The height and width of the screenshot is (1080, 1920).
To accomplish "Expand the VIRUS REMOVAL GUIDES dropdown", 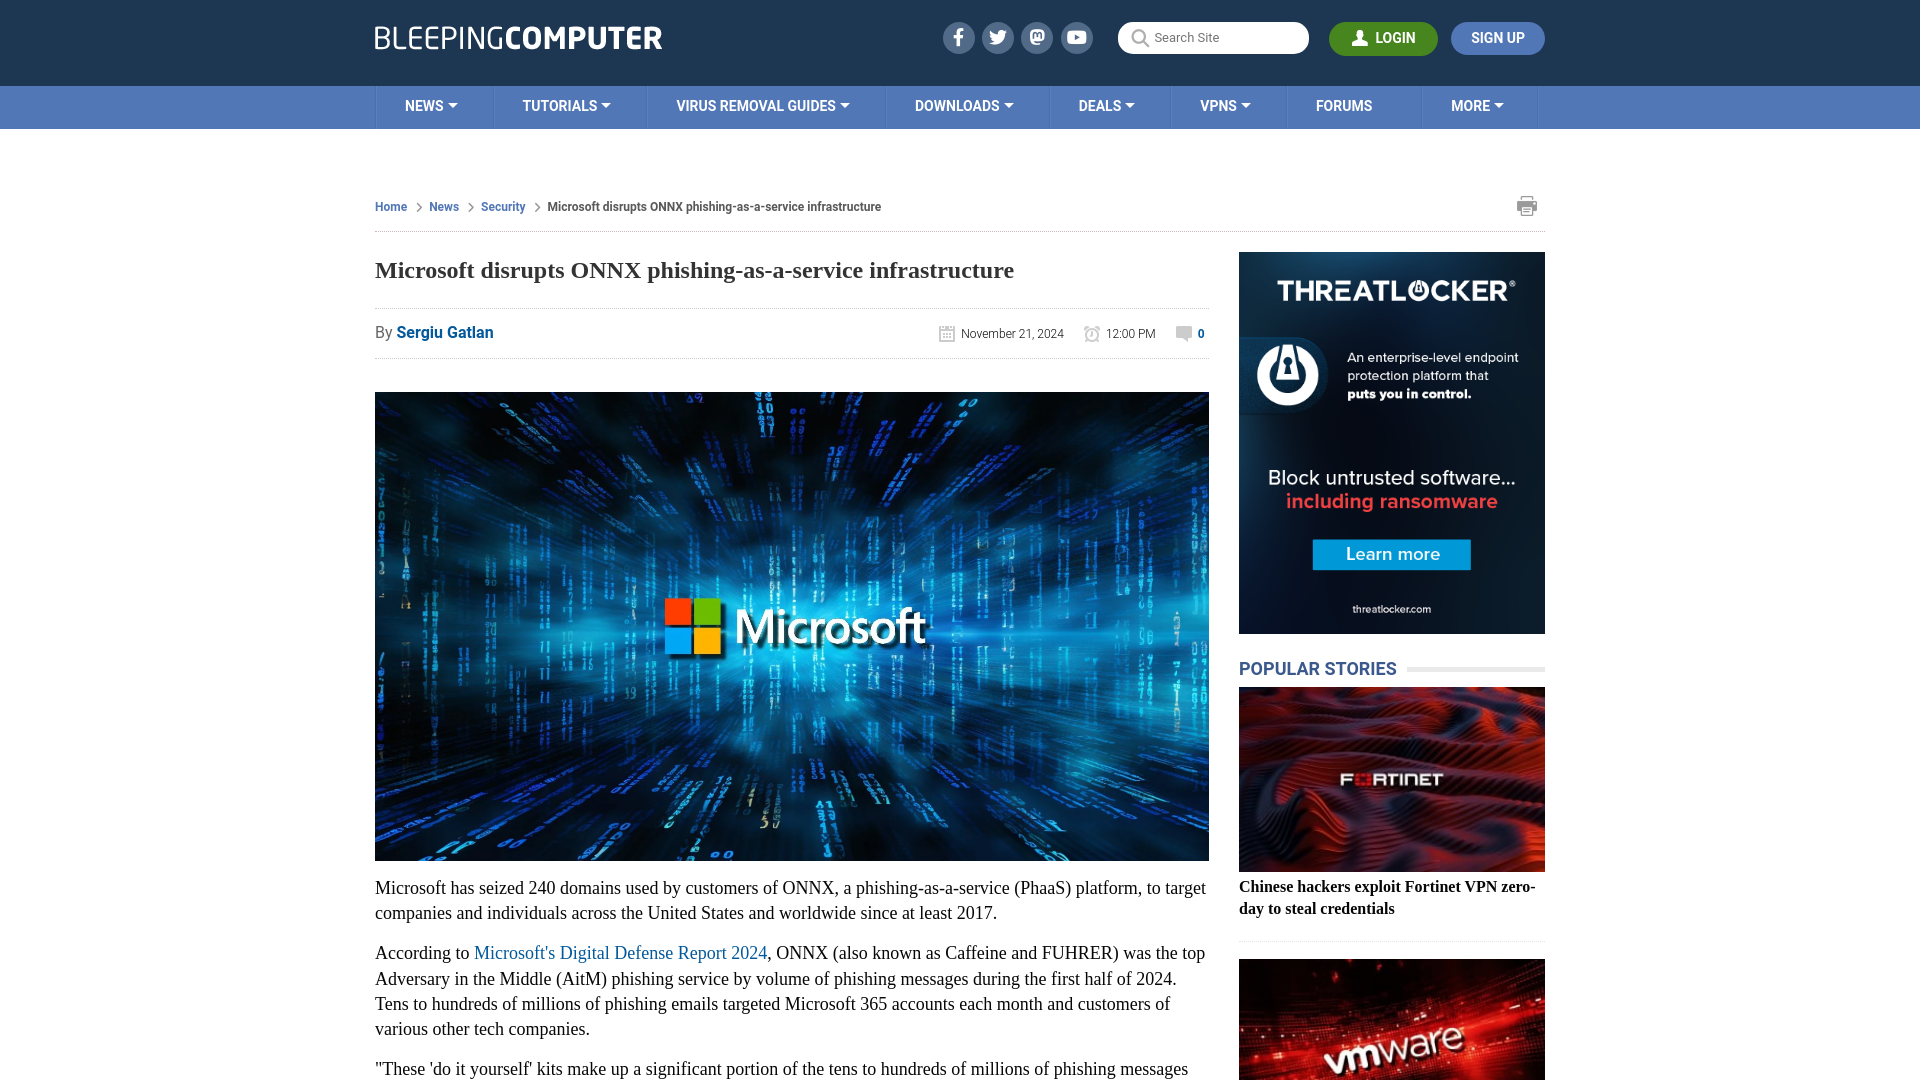I will tap(762, 105).
